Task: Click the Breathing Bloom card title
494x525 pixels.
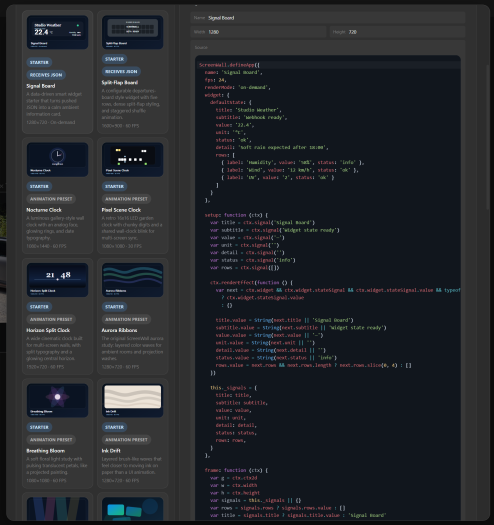Action: [46, 451]
